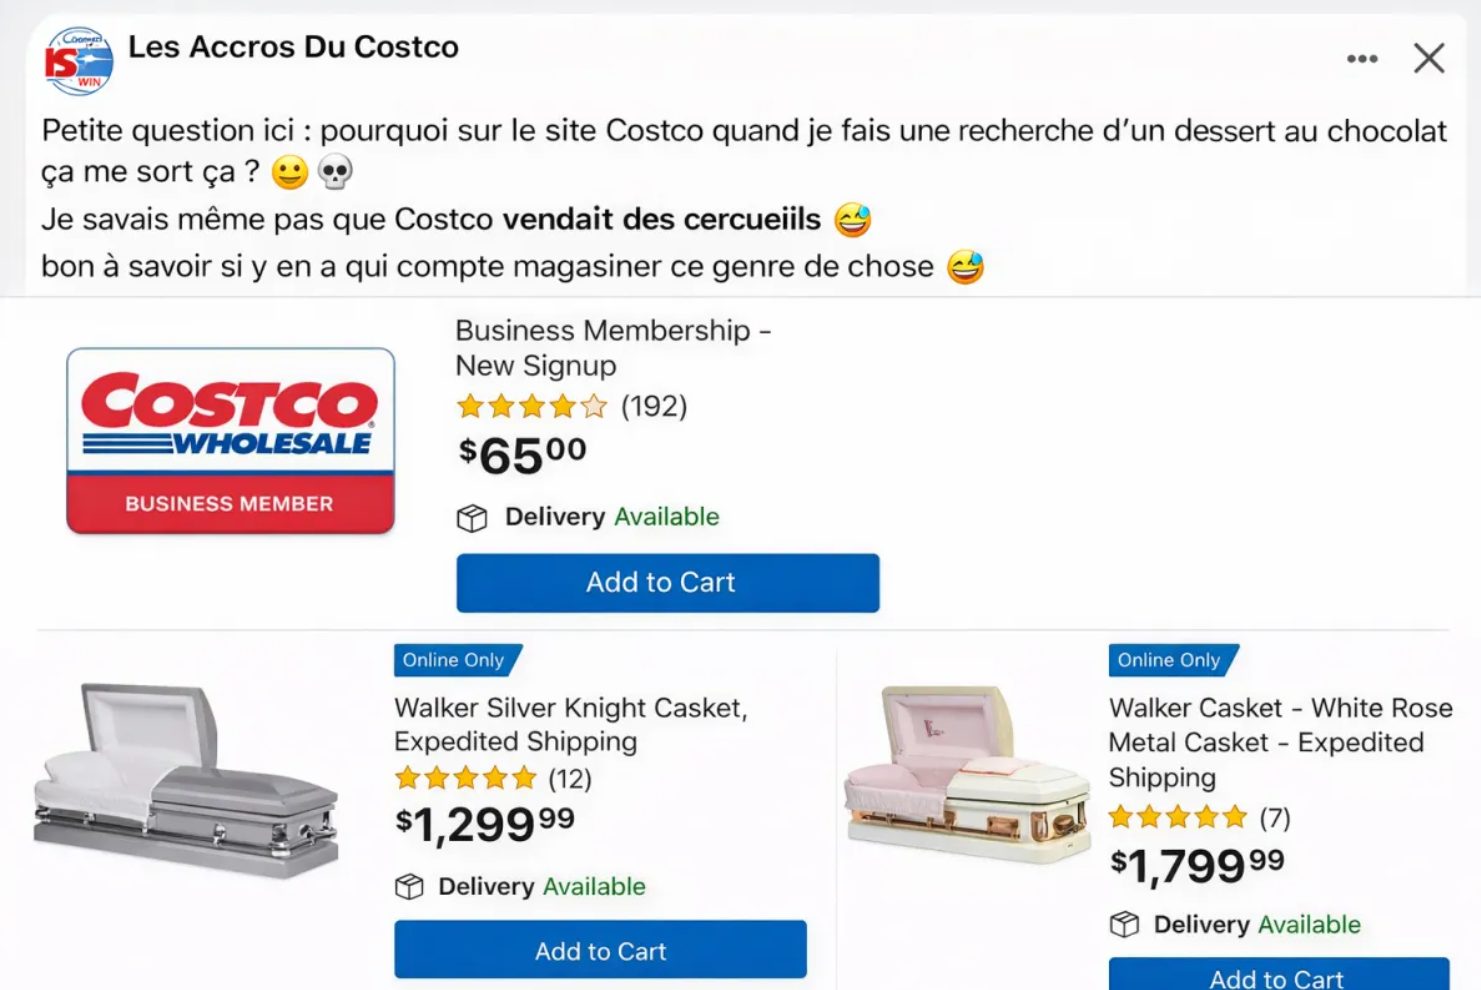
Task: Add the Walker Silver Knight Casket to cart
Action: tap(599, 950)
